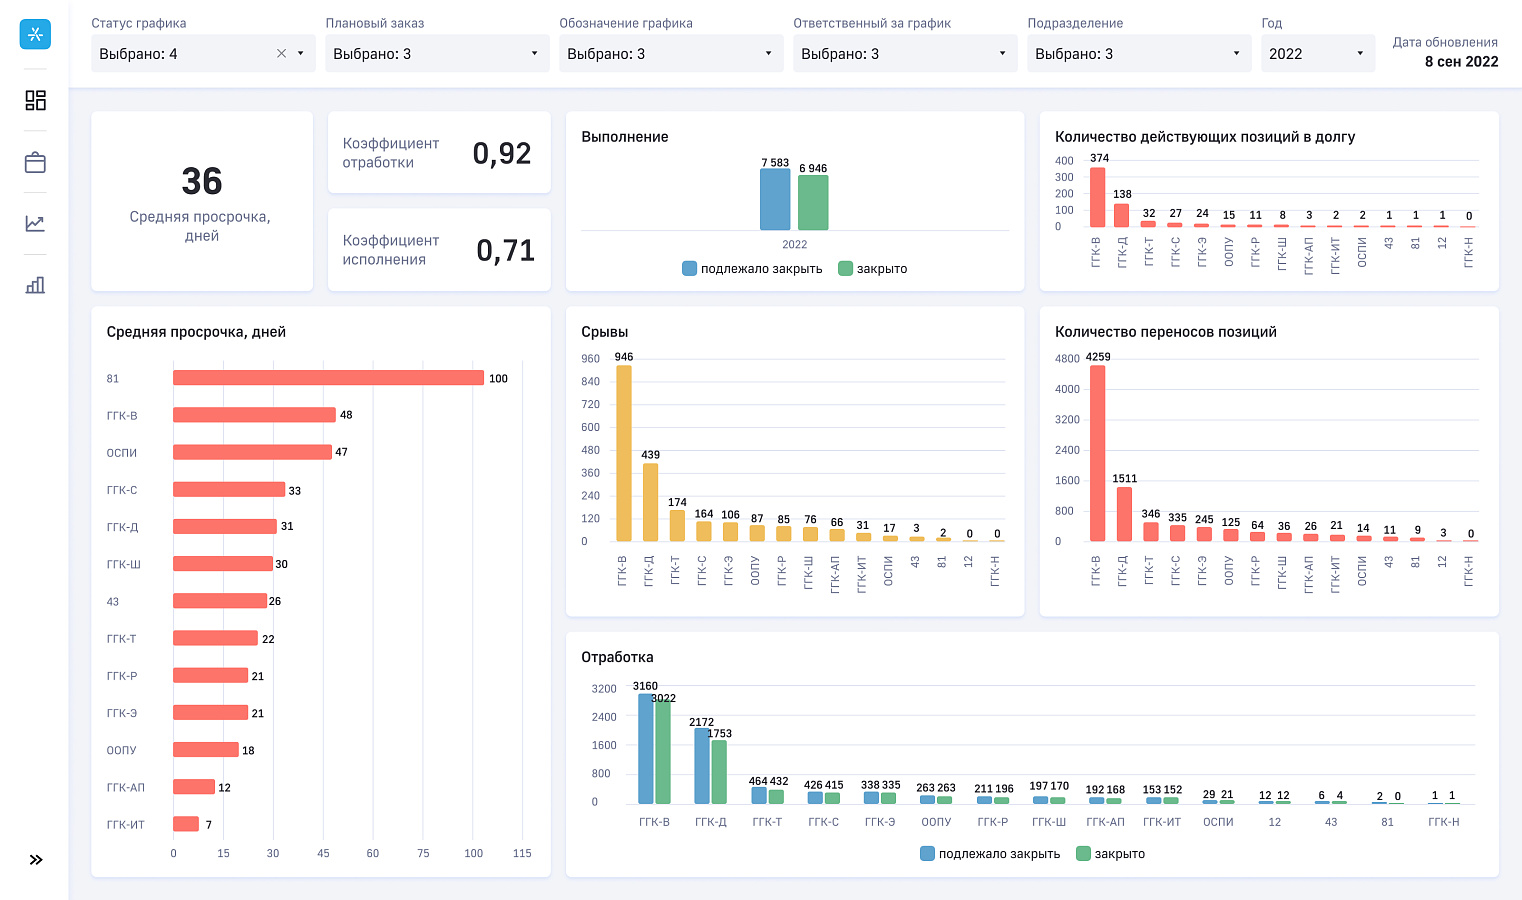Click the ГГК-ИТ bar with value 7
1522x900 pixels.
coord(186,824)
